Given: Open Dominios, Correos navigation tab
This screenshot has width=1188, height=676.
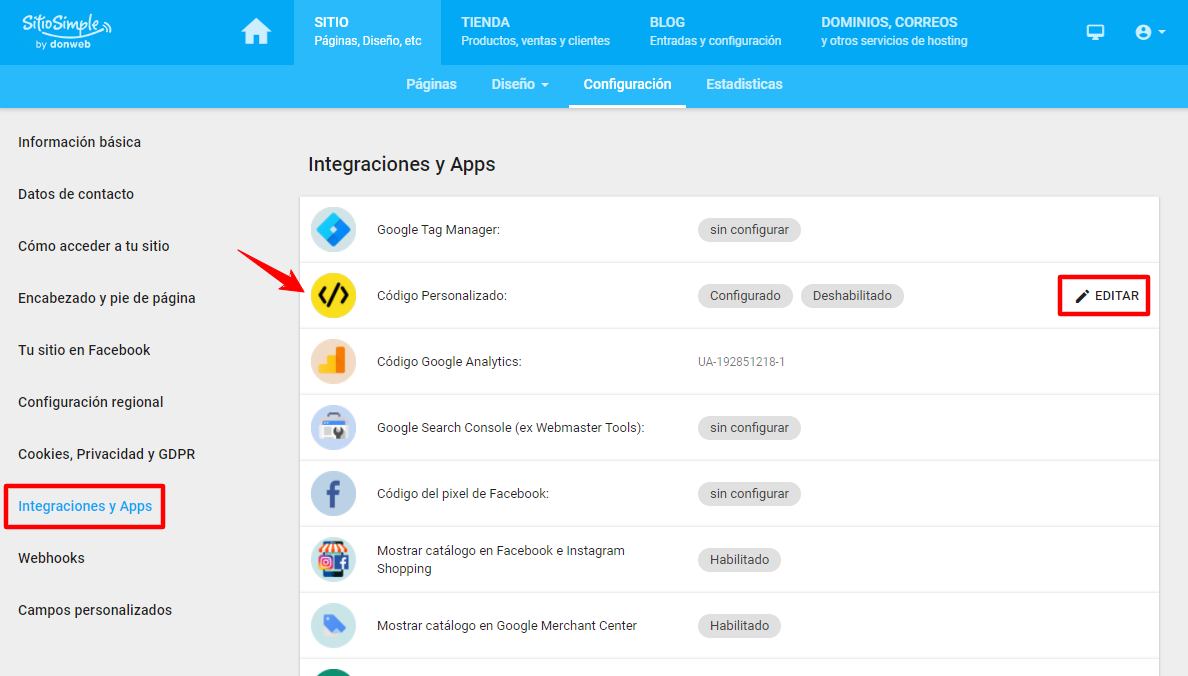Looking at the screenshot, I should coord(894,32).
